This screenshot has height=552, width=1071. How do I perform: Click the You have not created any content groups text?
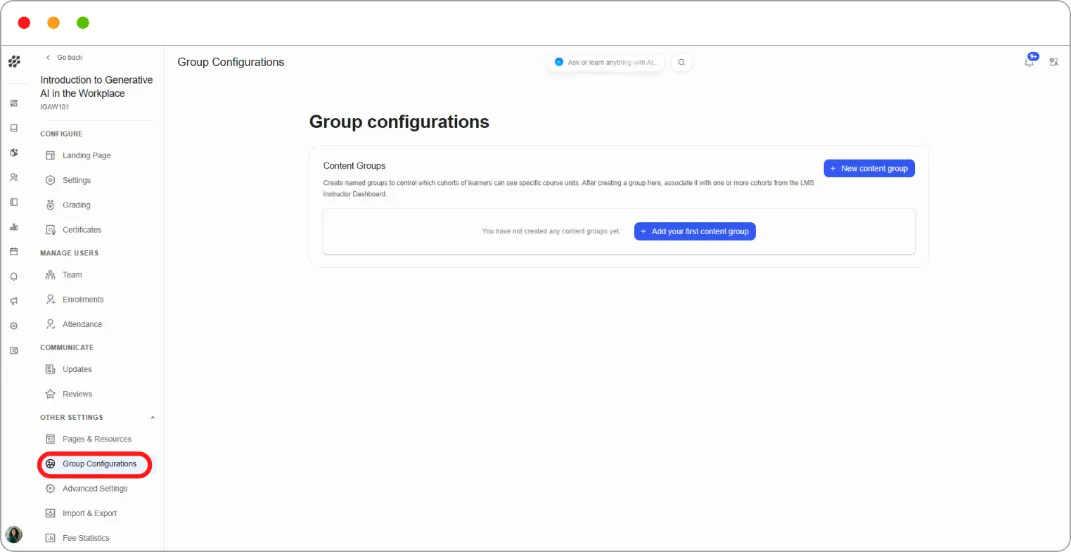551,232
